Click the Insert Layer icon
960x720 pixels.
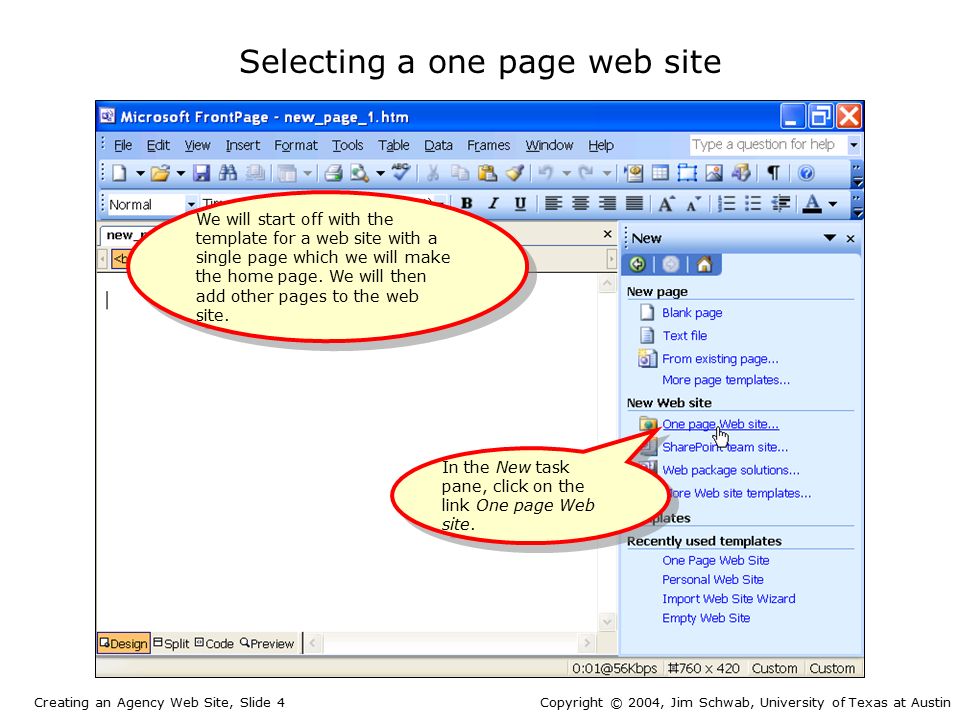coord(687,173)
